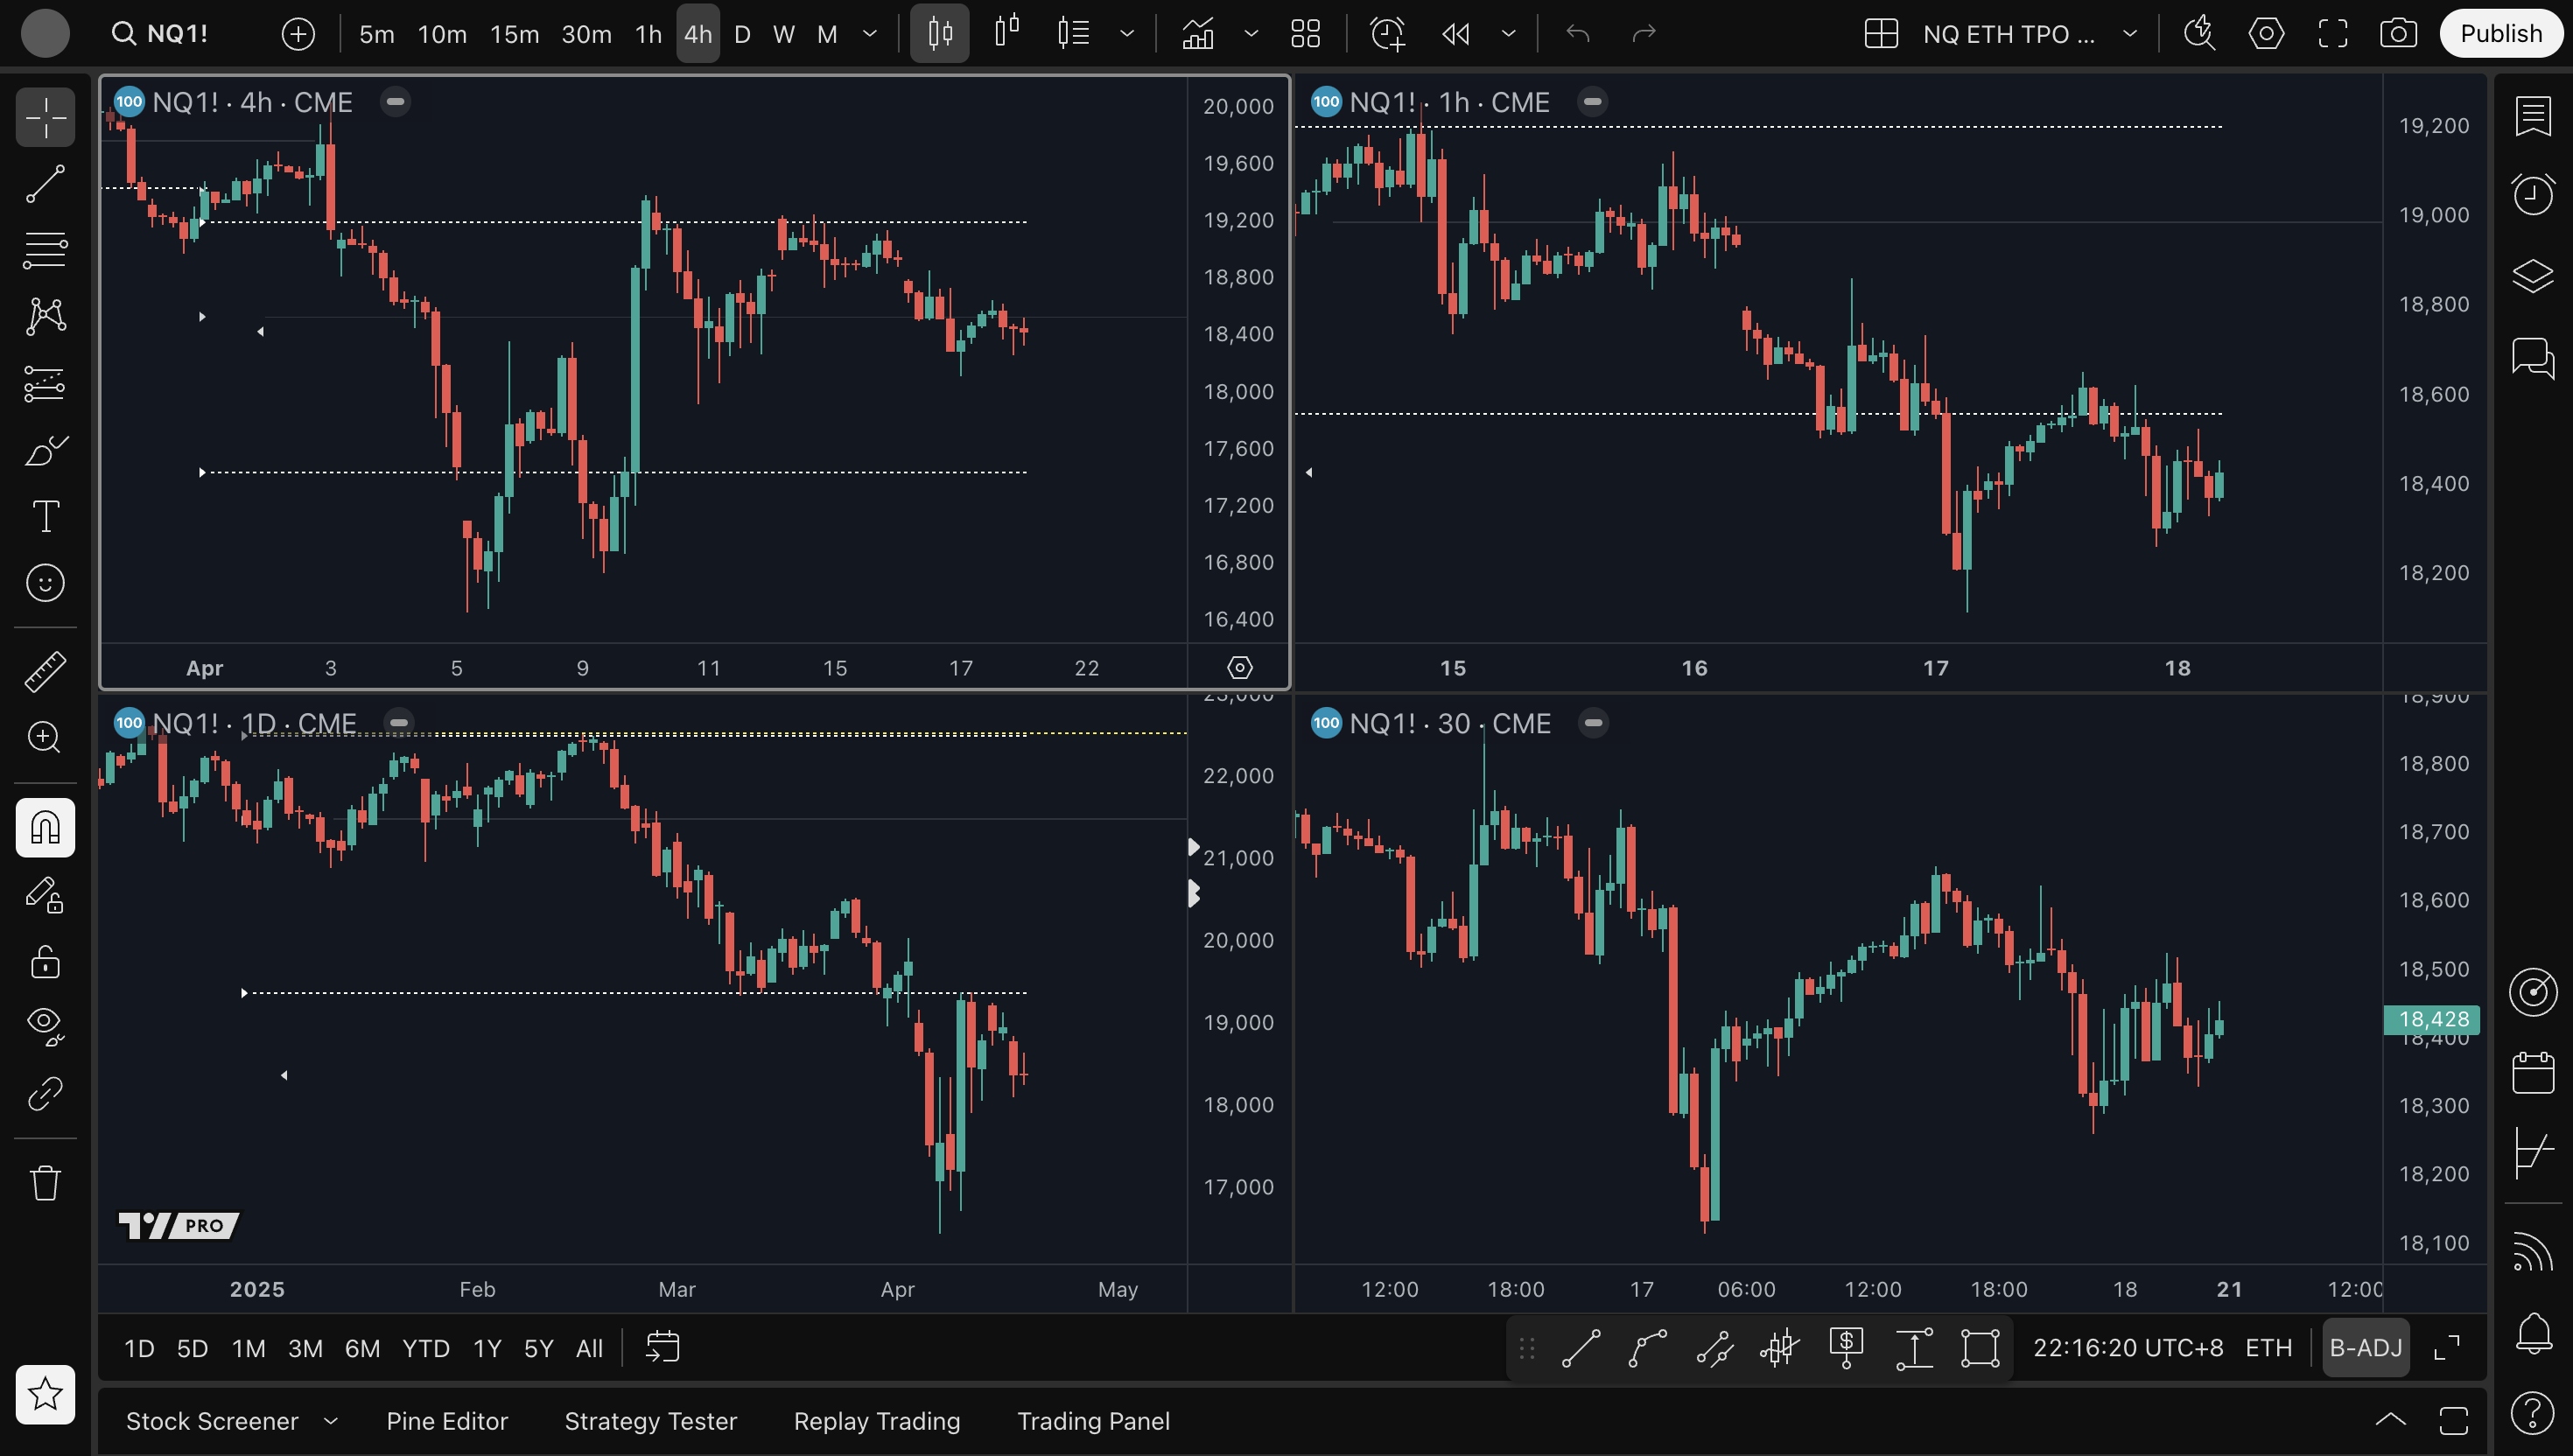2573x1456 pixels.
Task: Expand more time intervals chevron
Action: point(870,34)
